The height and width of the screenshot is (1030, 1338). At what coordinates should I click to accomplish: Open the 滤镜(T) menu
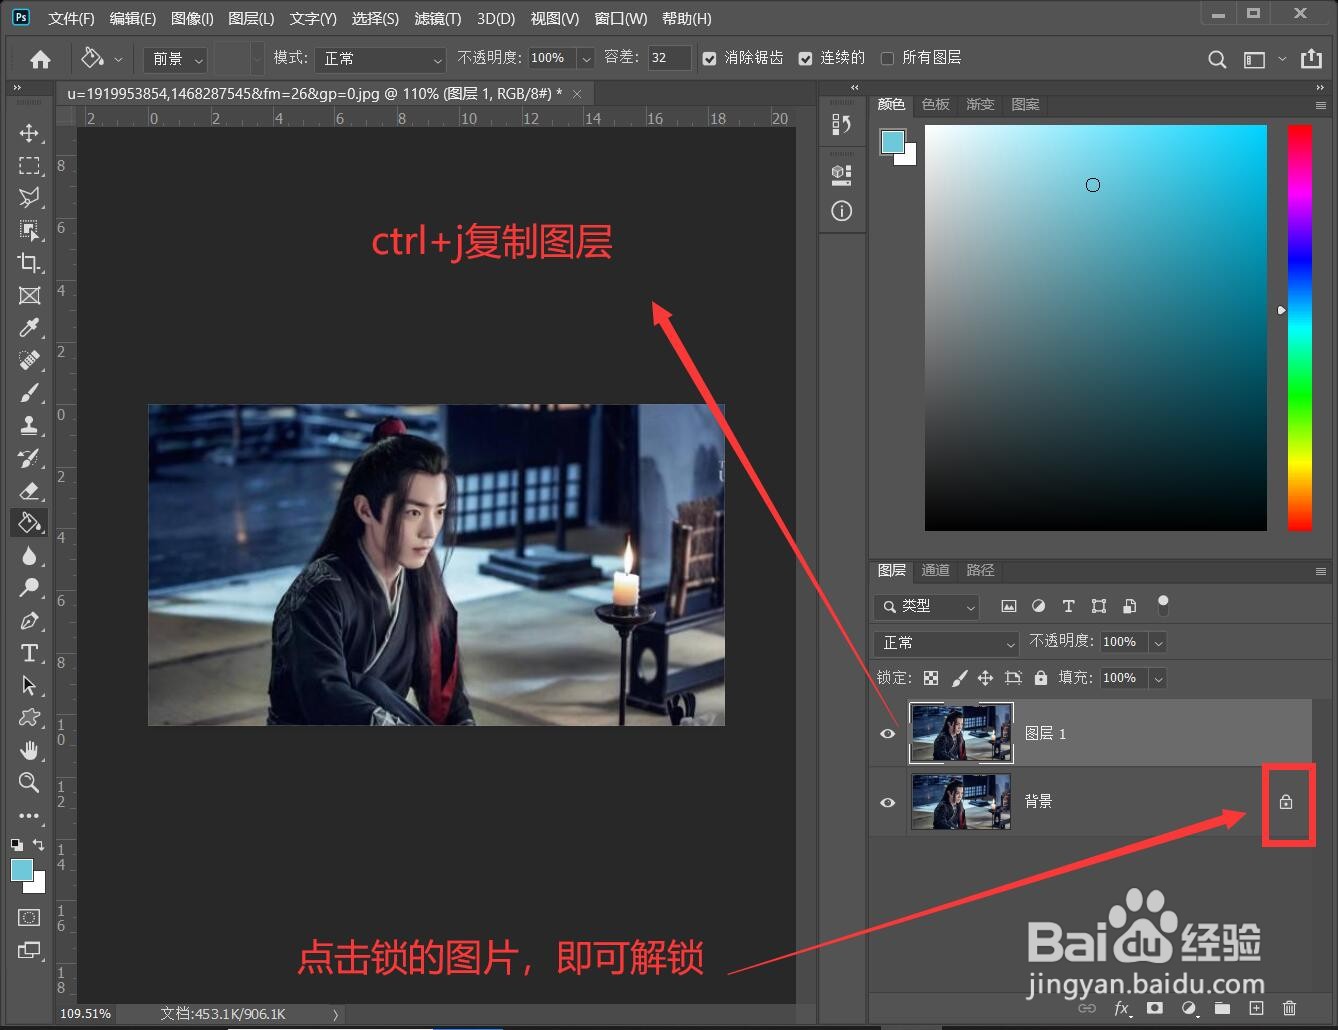coord(438,19)
